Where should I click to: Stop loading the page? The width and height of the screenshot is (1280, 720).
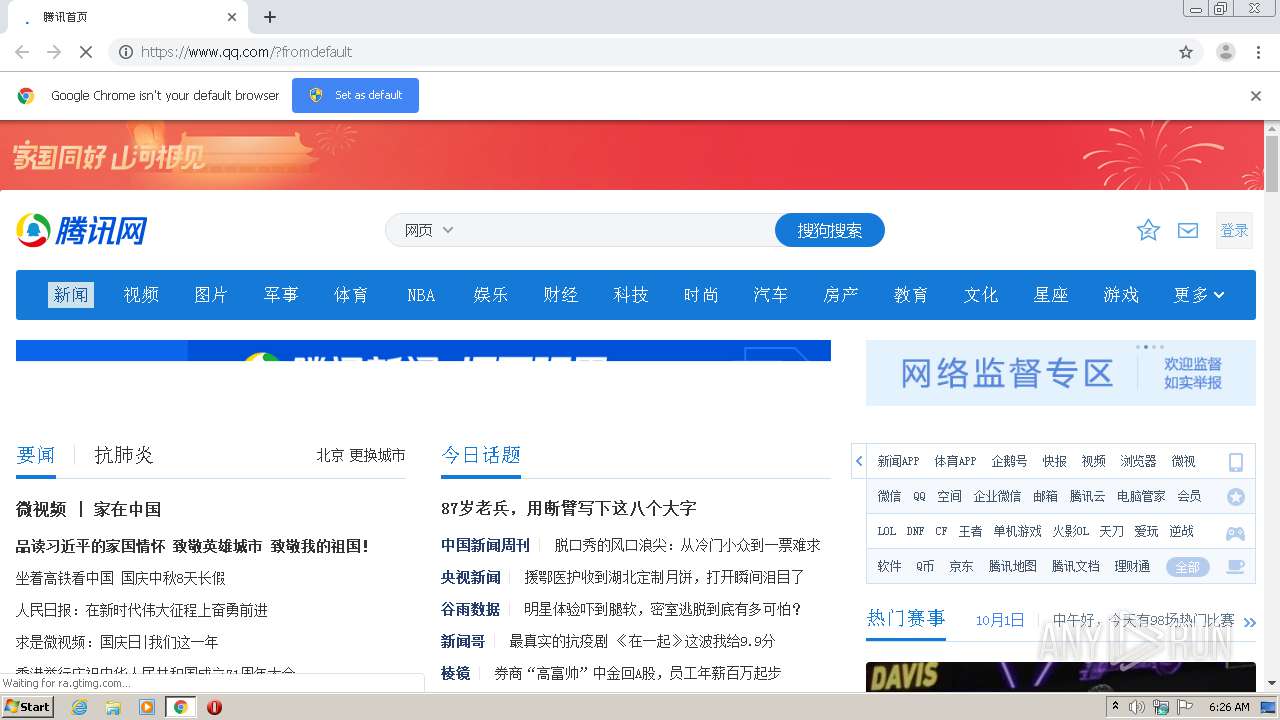click(x=86, y=52)
